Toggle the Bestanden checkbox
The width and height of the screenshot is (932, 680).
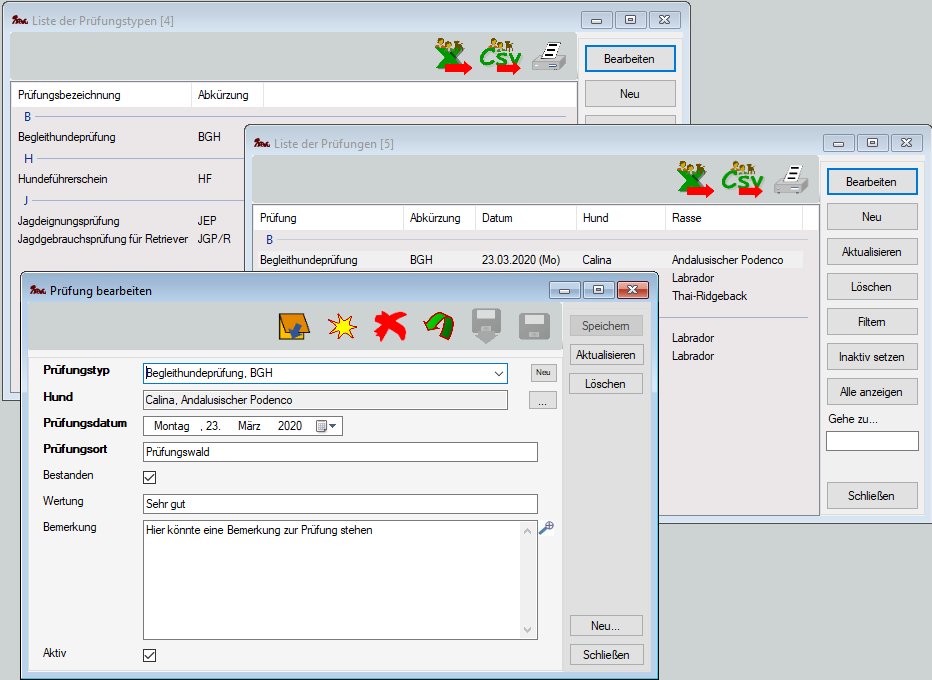(150, 477)
